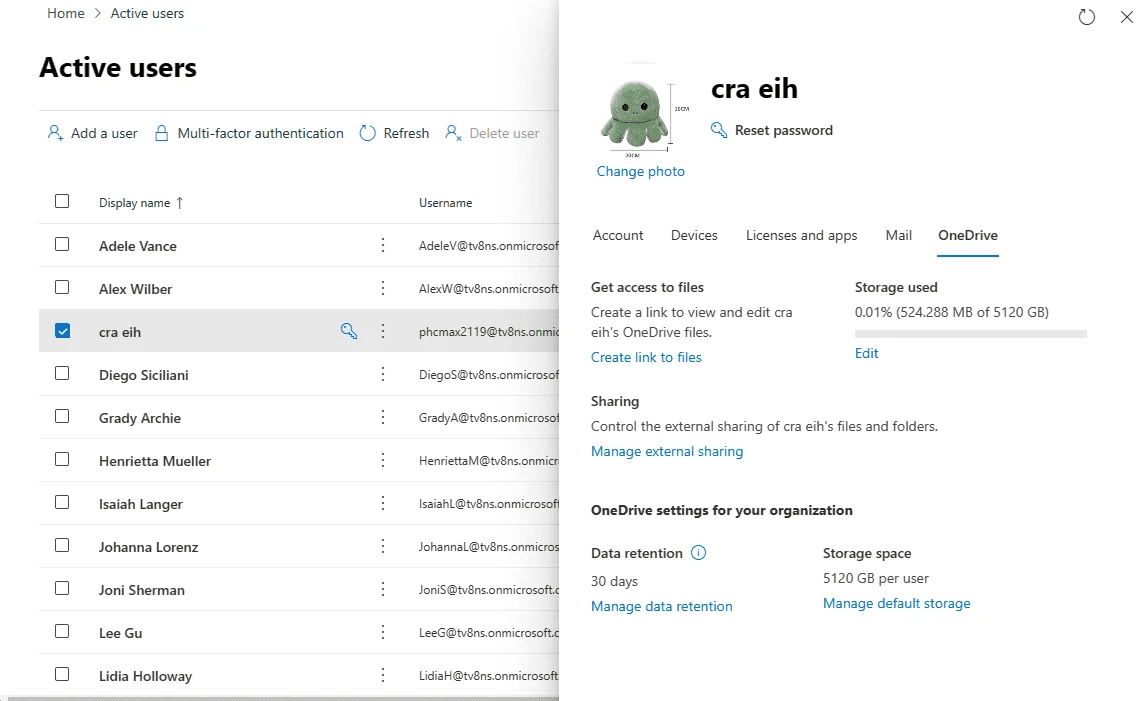Check the Alex Wilber checkbox
The height and width of the screenshot is (701, 1141).
pyautogui.click(x=62, y=287)
